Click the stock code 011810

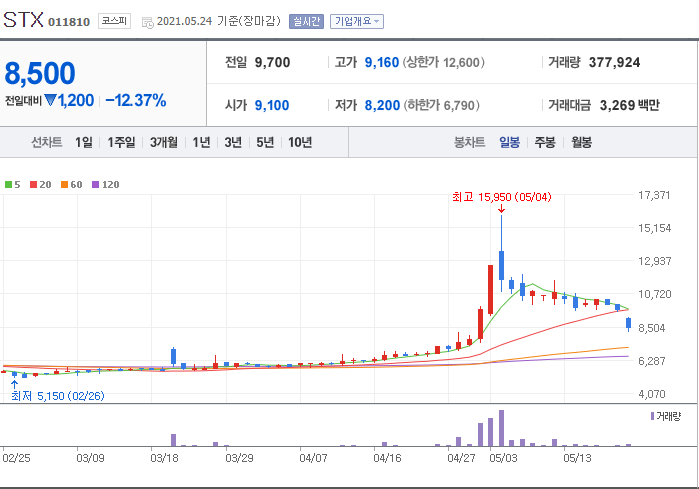pos(69,22)
